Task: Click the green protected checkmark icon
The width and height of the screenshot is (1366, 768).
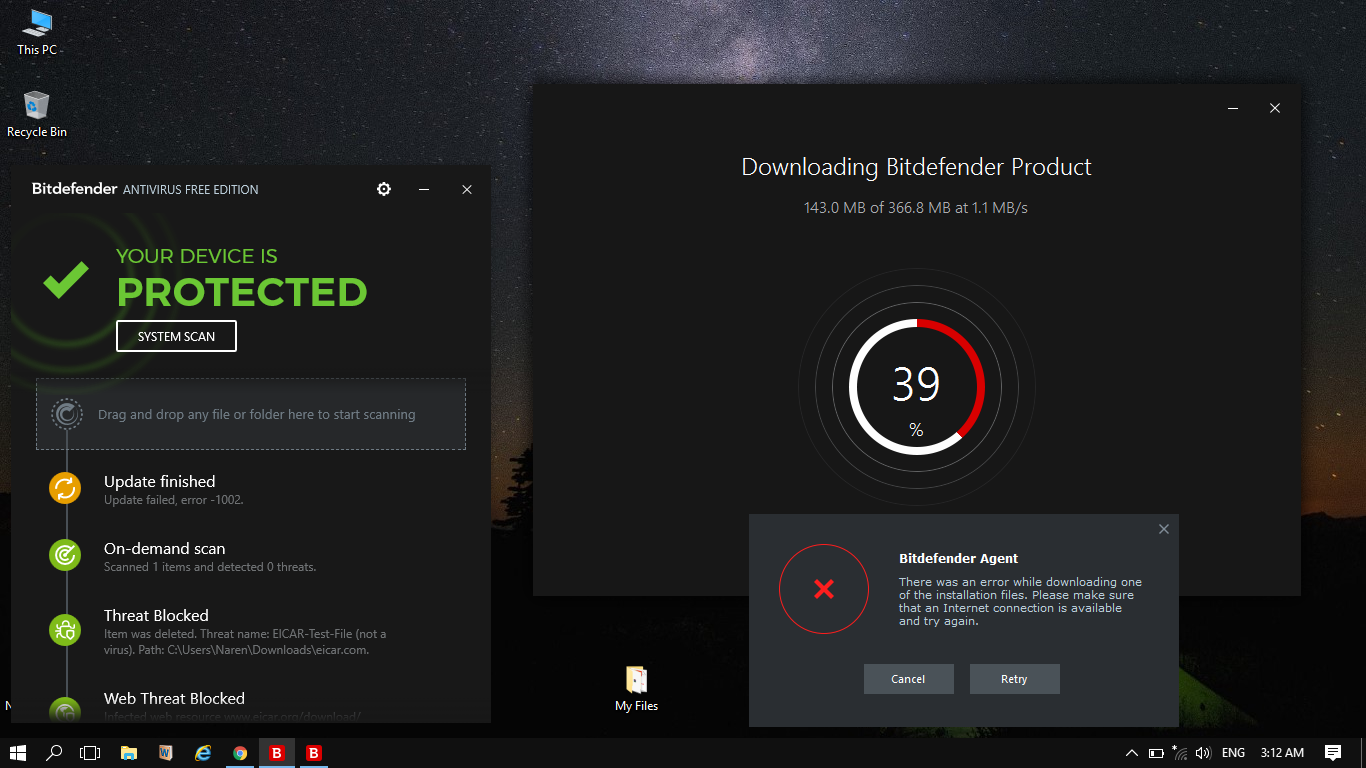Action: pos(66,279)
